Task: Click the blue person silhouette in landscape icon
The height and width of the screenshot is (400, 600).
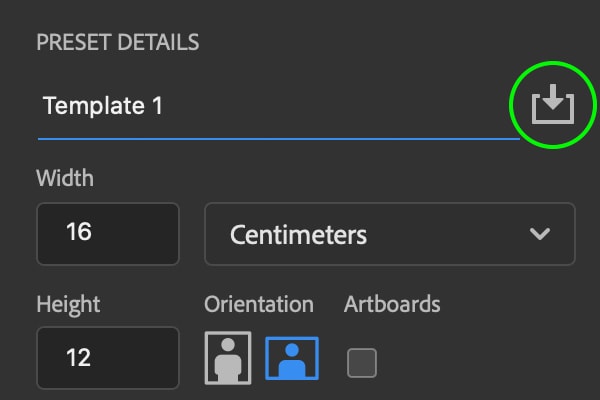Action: (x=292, y=361)
